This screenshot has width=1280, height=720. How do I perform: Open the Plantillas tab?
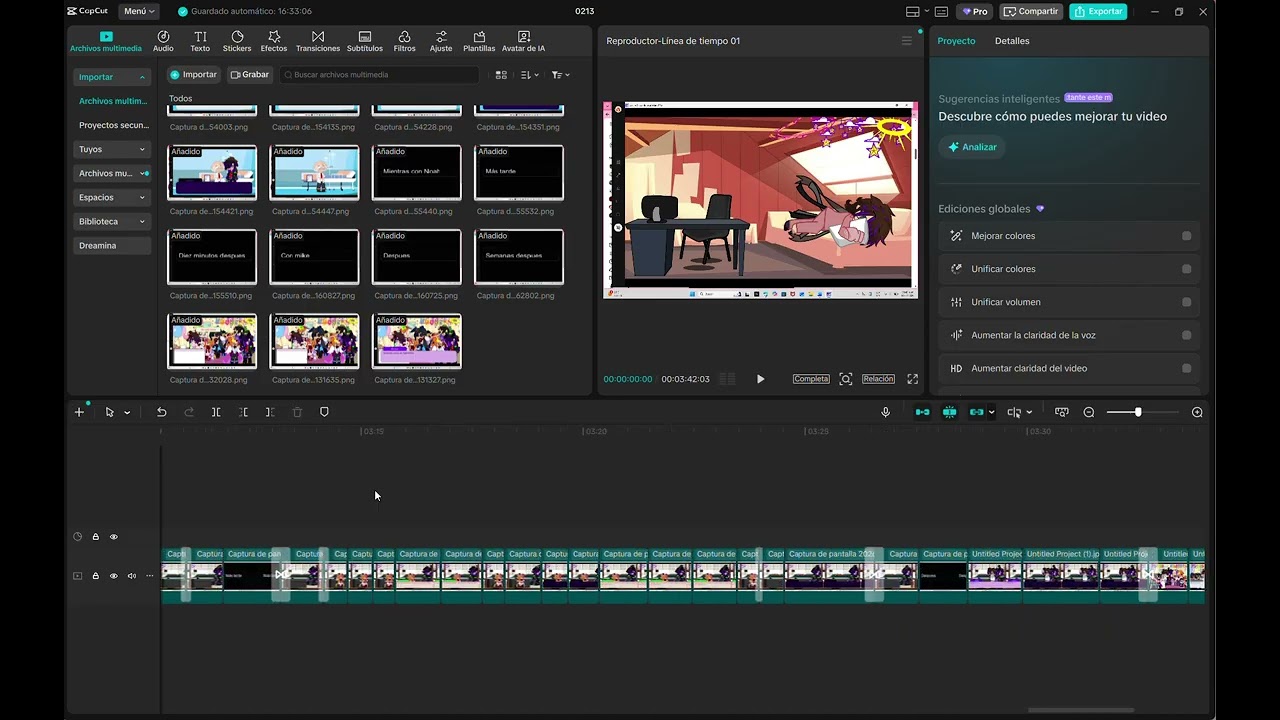click(479, 41)
